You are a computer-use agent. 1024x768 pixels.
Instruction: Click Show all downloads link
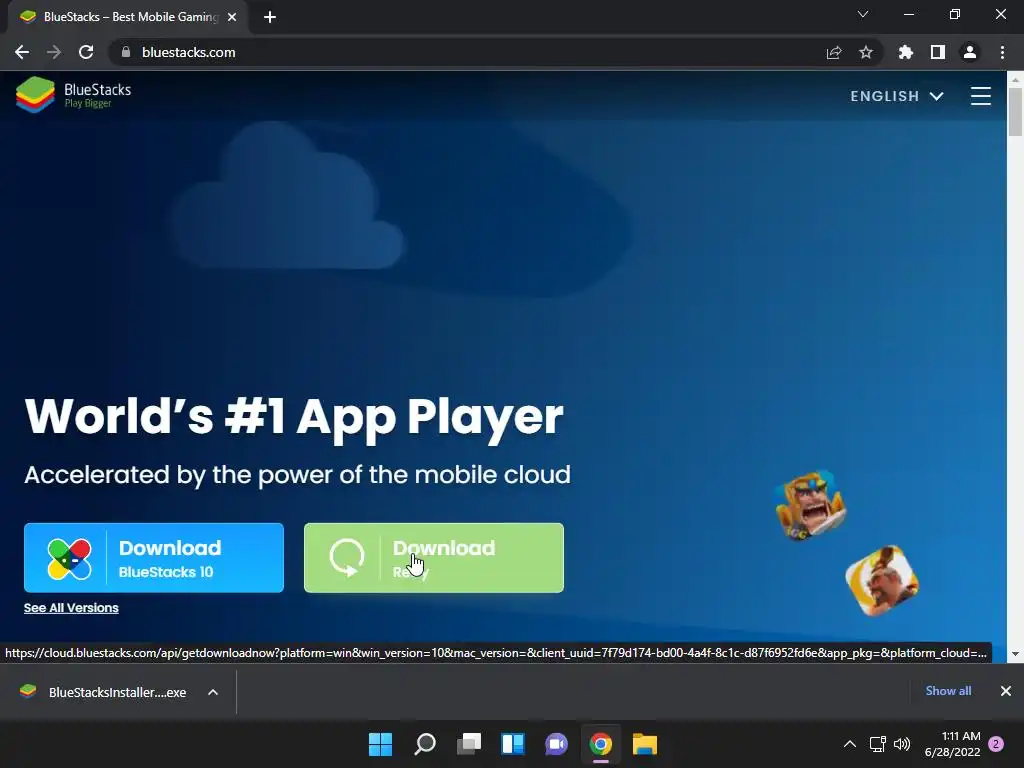click(x=948, y=691)
